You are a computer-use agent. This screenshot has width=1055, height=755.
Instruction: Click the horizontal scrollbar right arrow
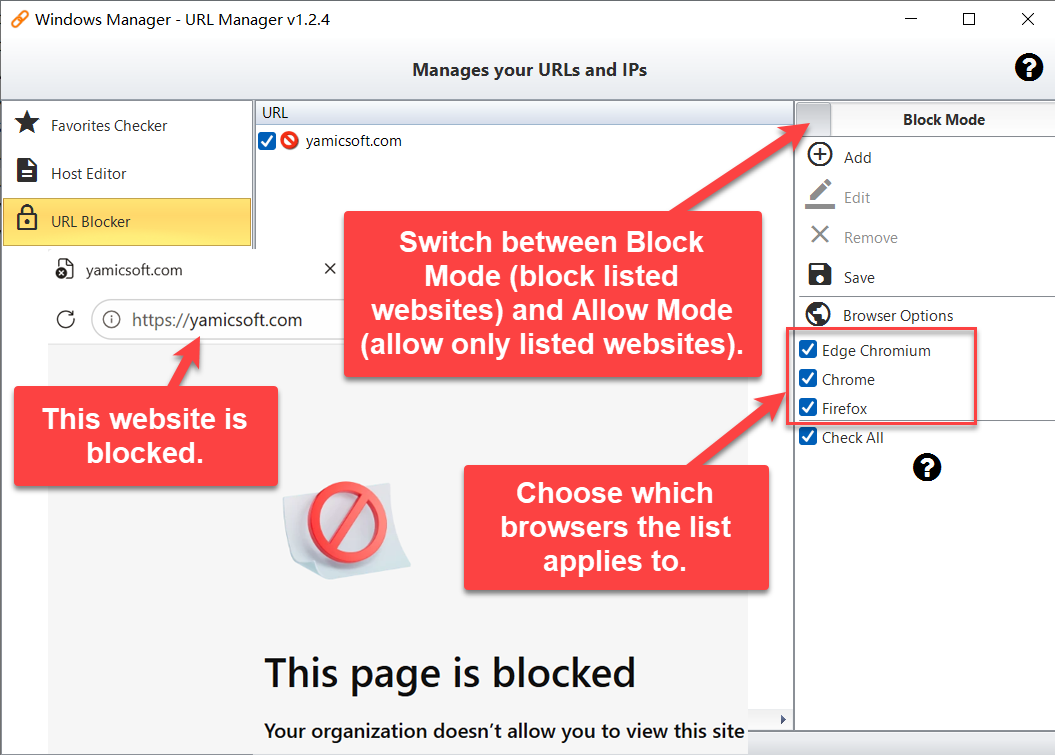783,719
